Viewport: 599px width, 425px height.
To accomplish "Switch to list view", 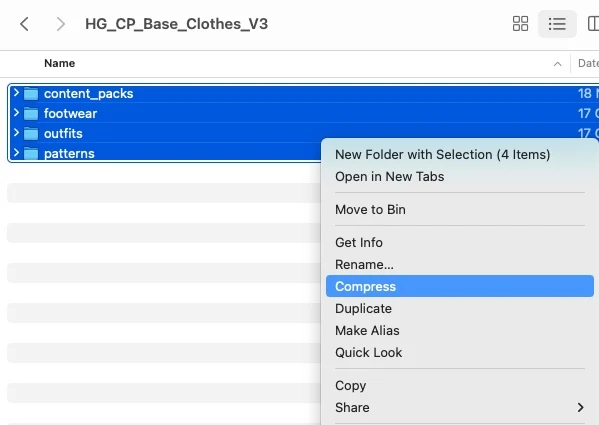I will point(557,24).
